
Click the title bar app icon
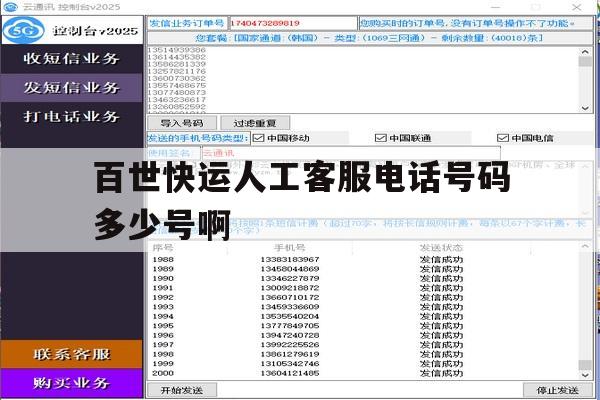pyautogui.click(x=11, y=7)
